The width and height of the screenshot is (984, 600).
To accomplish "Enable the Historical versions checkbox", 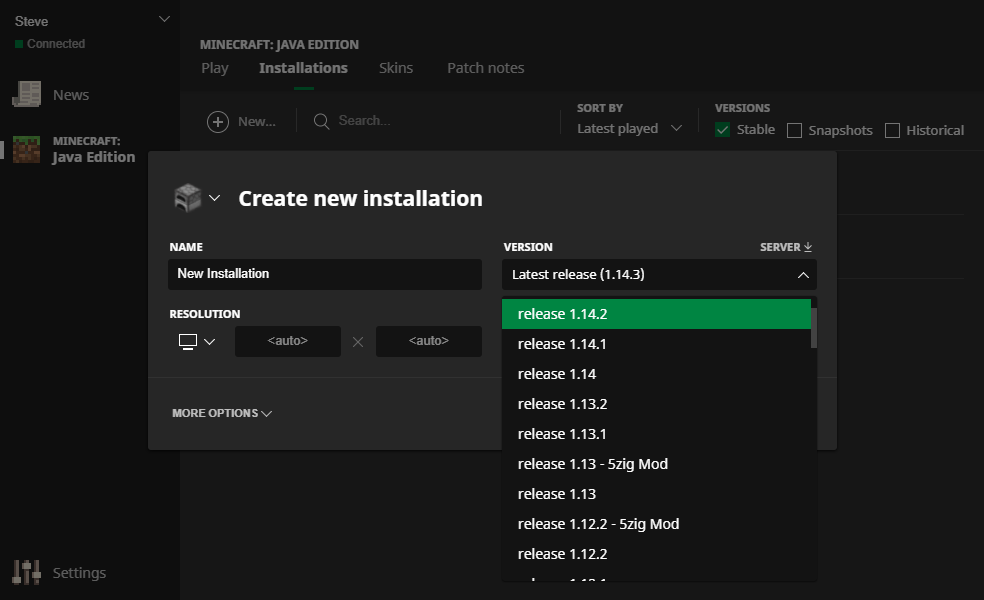I will [x=893, y=130].
